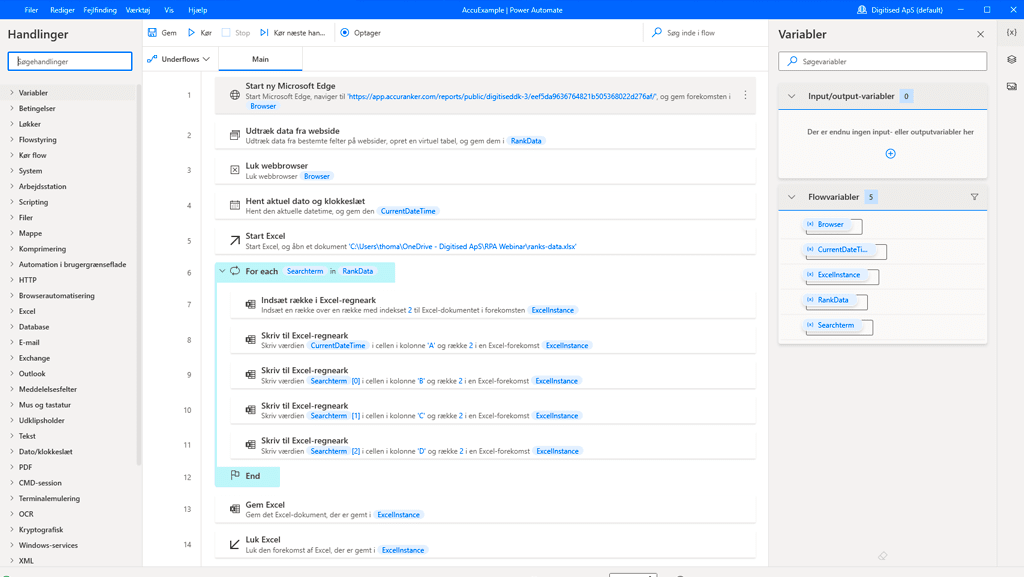Open the Rediger menu

coord(62,10)
